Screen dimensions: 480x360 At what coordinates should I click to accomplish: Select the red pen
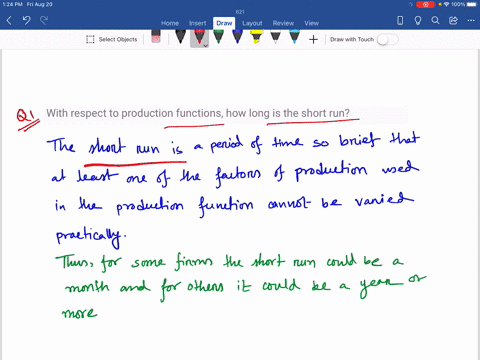pos(199,37)
